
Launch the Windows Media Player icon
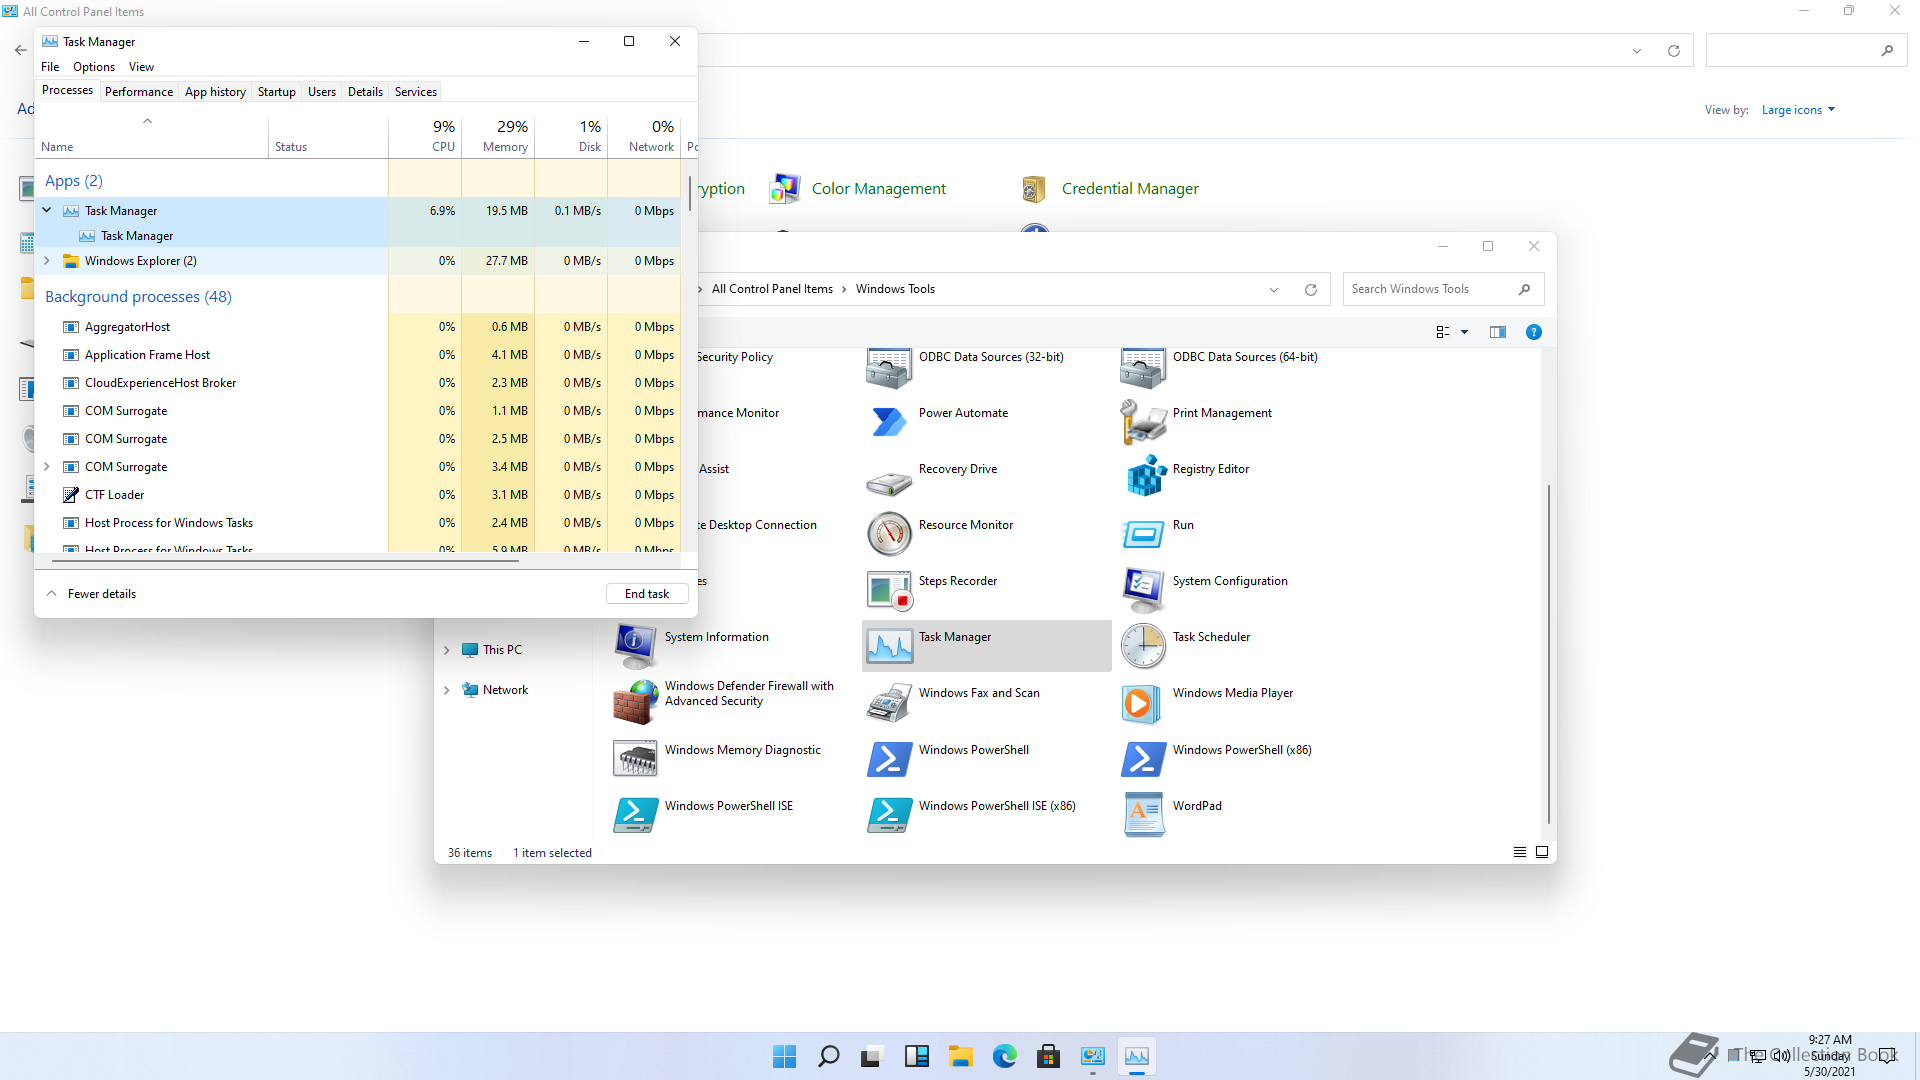[x=1143, y=702]
